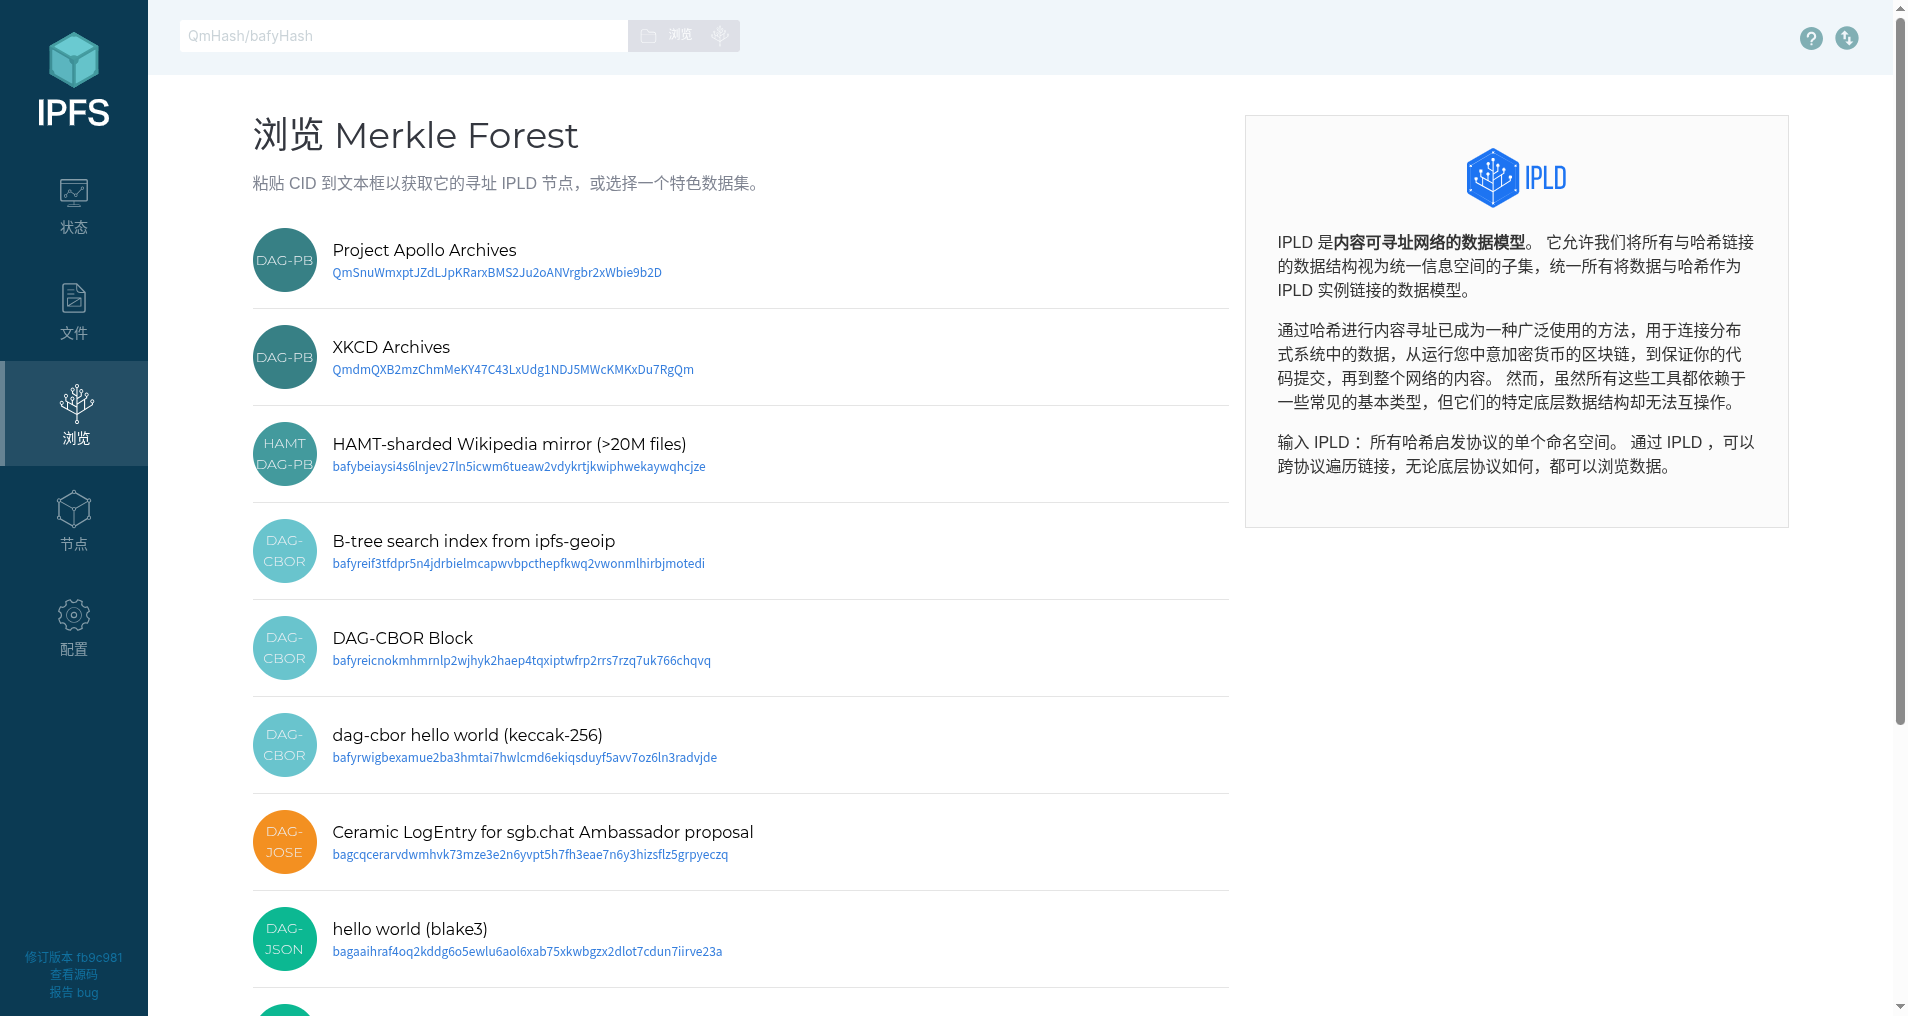Click 报告 bug report link

pyautogui.click(x=74, y=992)
